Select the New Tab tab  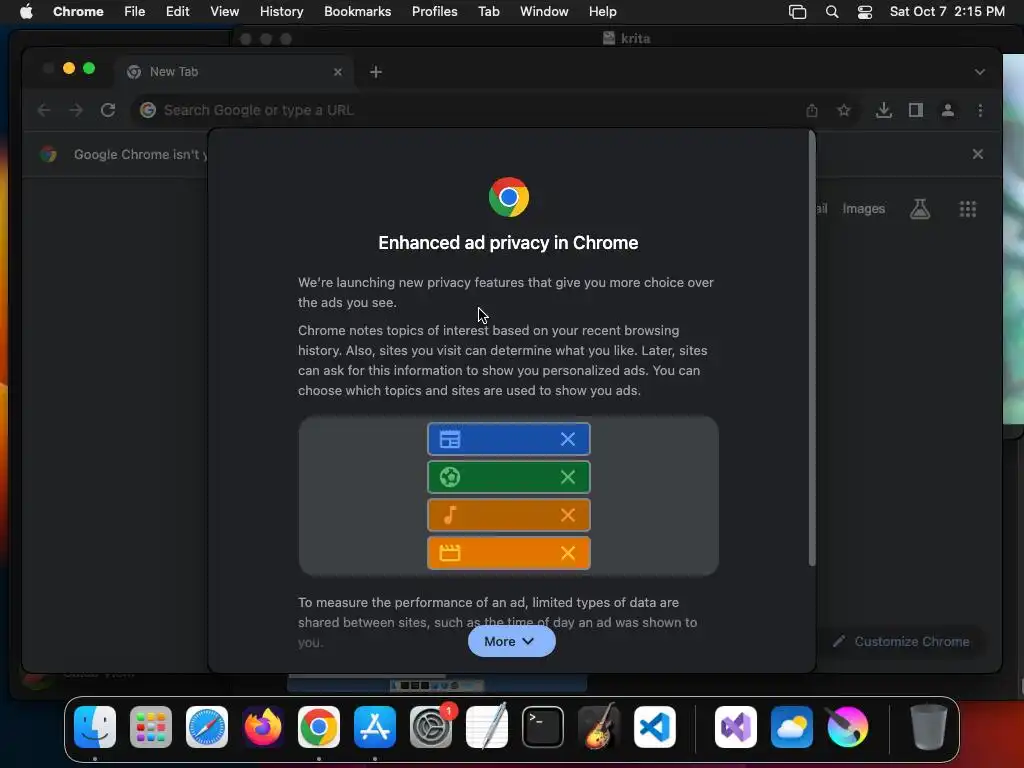pyautogui.click(x=235, y=72)
